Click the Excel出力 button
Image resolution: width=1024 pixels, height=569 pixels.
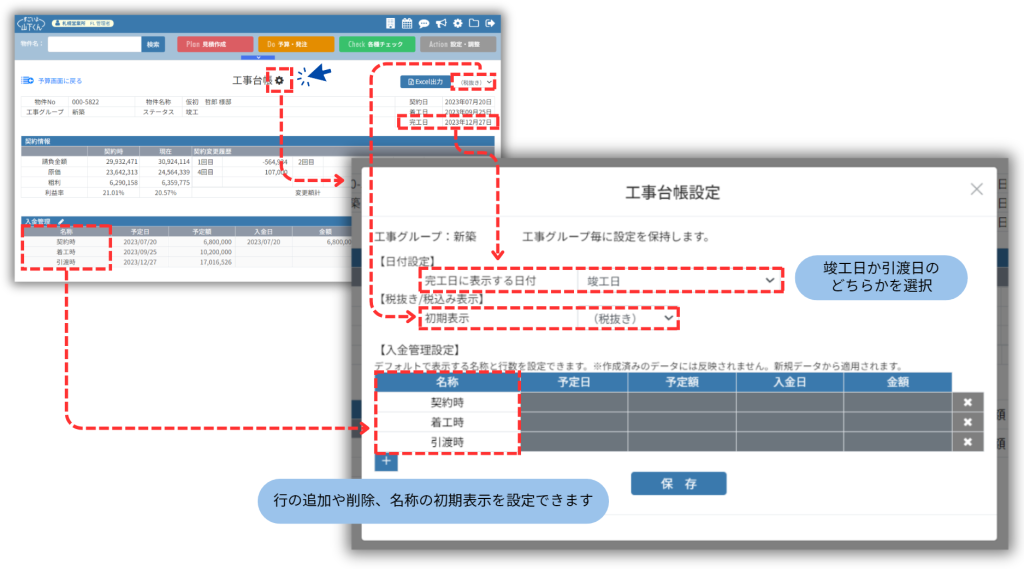point(424,81)
